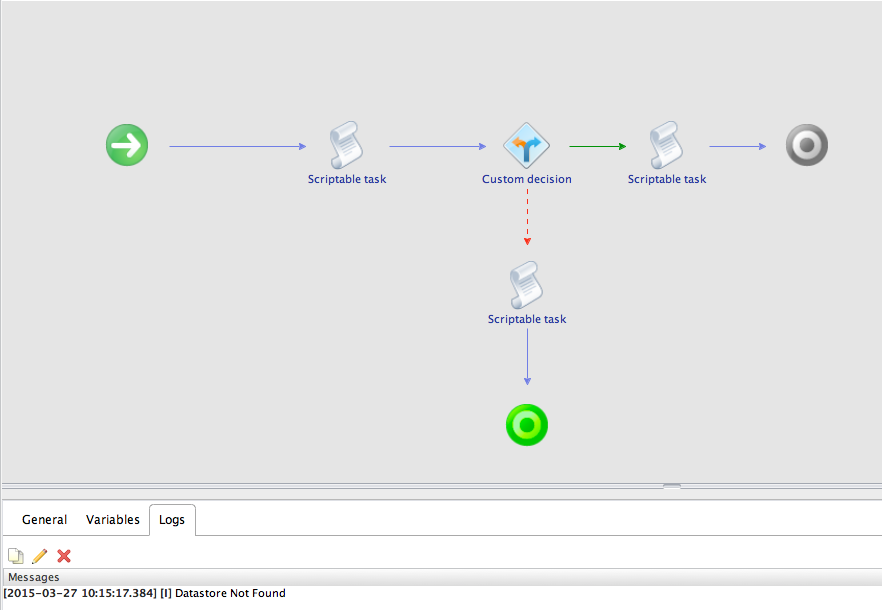
Task: Select the red dashed arrow below decision
Action: (x=527, y=217)
